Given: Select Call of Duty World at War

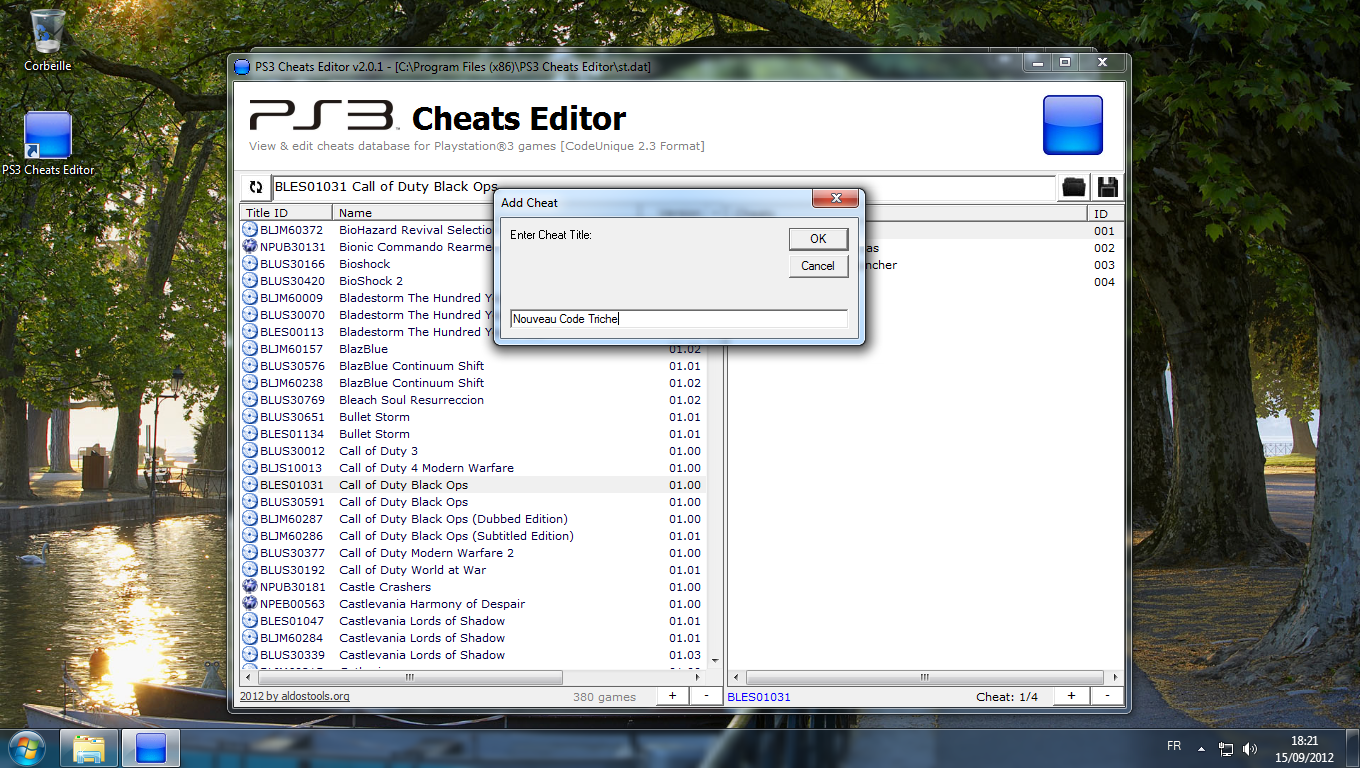Looking at the screenshot, I should coord(473,570).
